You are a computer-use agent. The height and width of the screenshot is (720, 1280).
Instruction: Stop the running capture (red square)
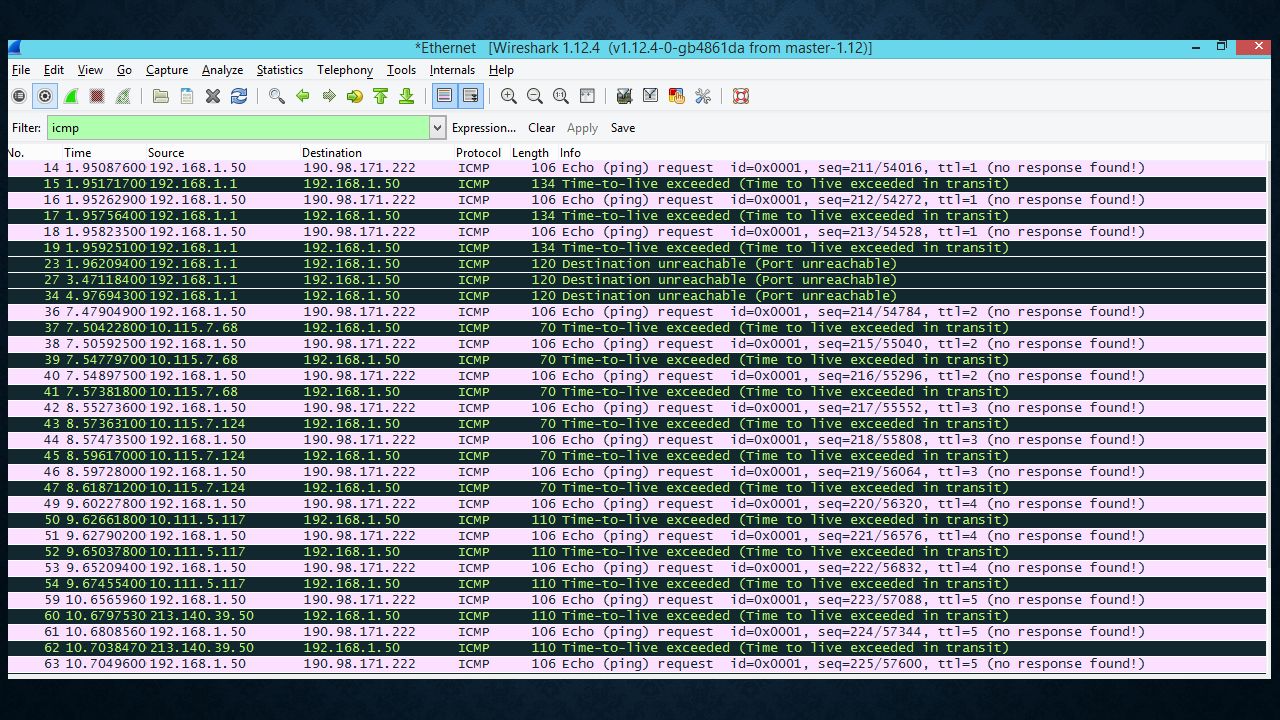[x=97, y=96]
